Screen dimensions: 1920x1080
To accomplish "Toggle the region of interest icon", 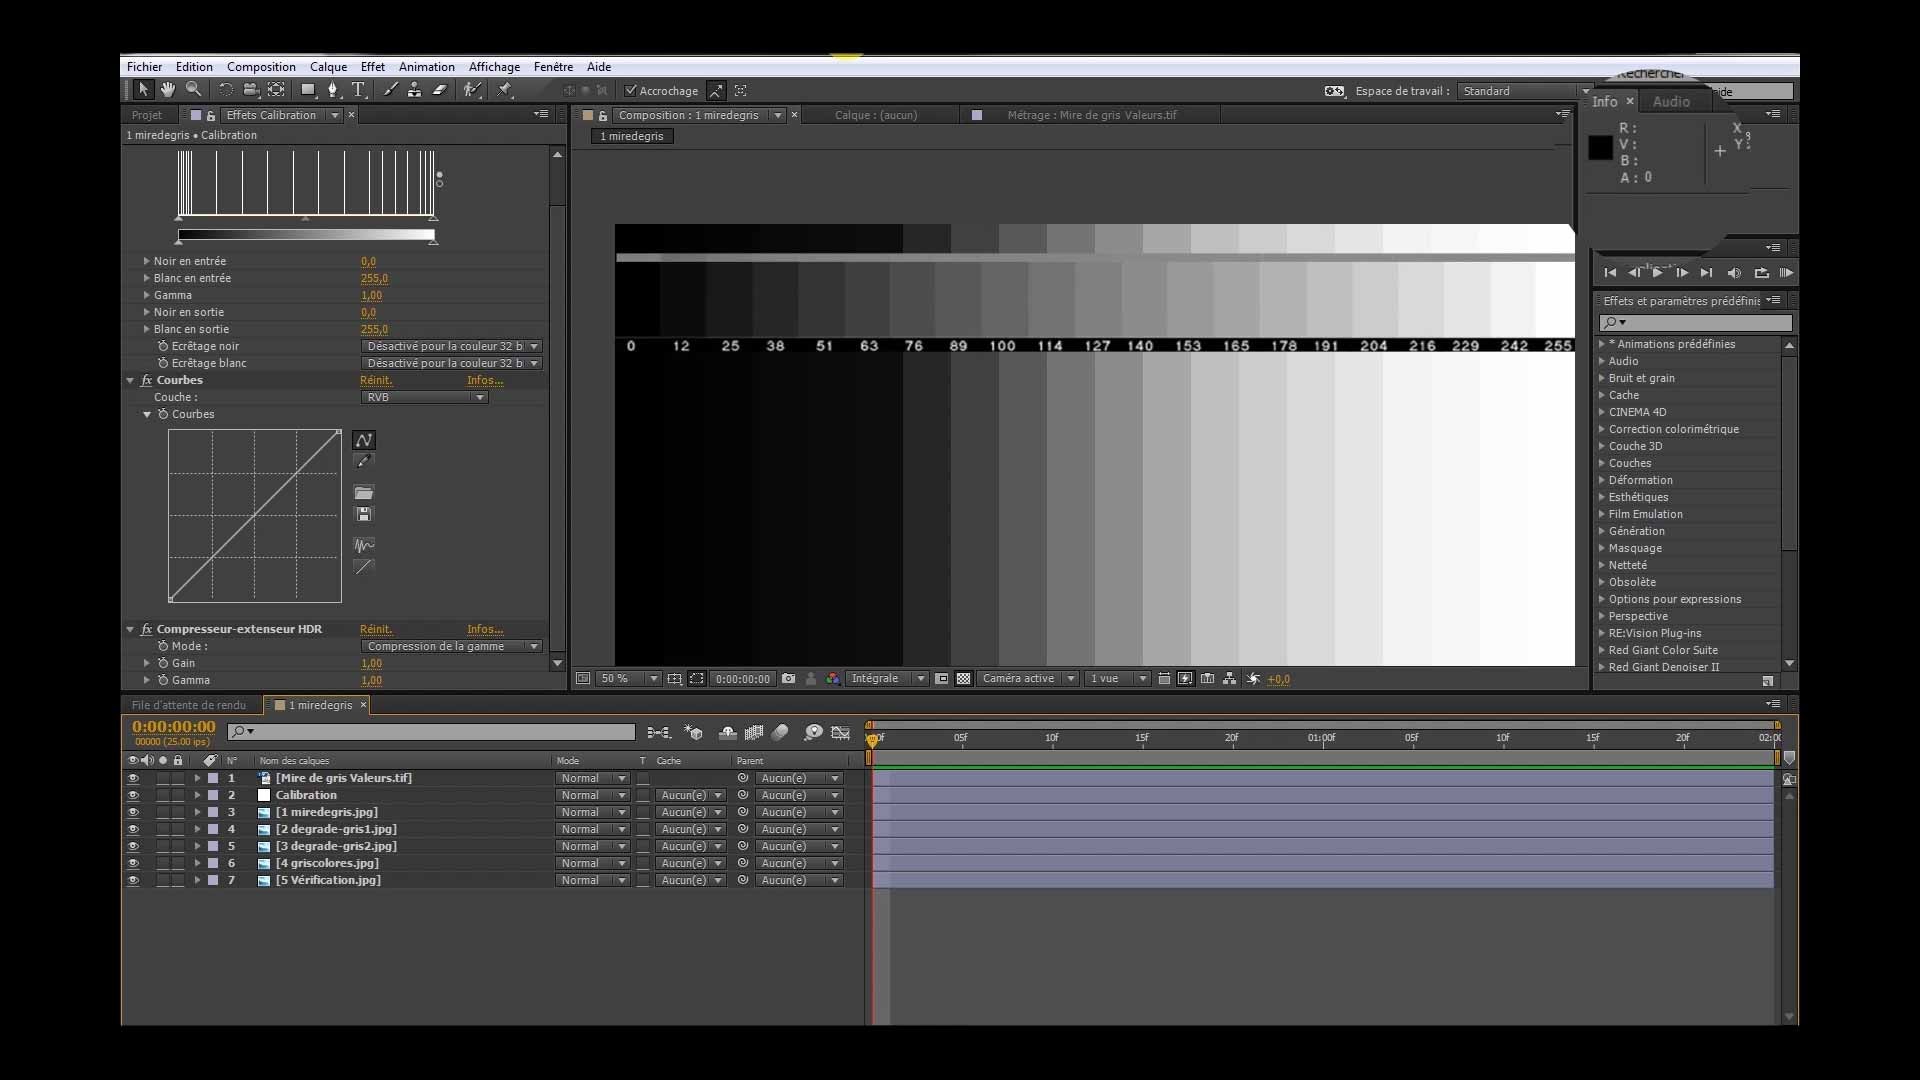I will pos(941,679).
